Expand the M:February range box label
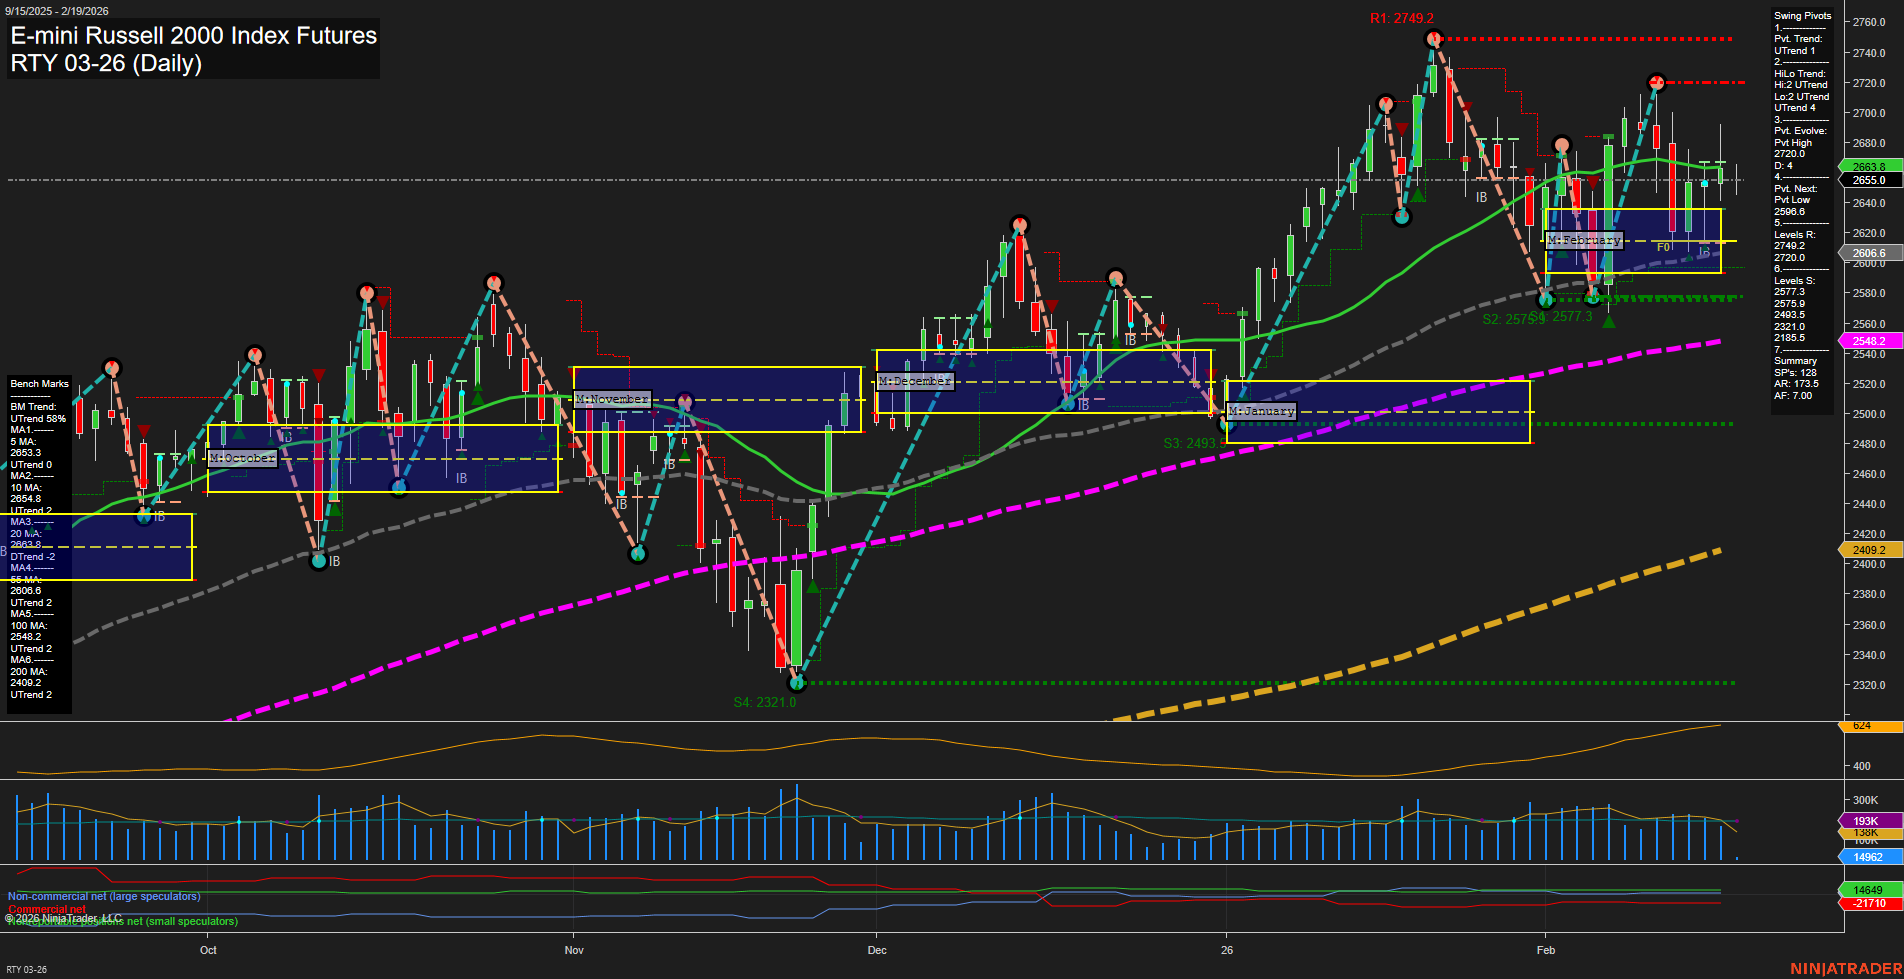The height and width of the screenshot is (979, 1904). tap(1586, 239)
